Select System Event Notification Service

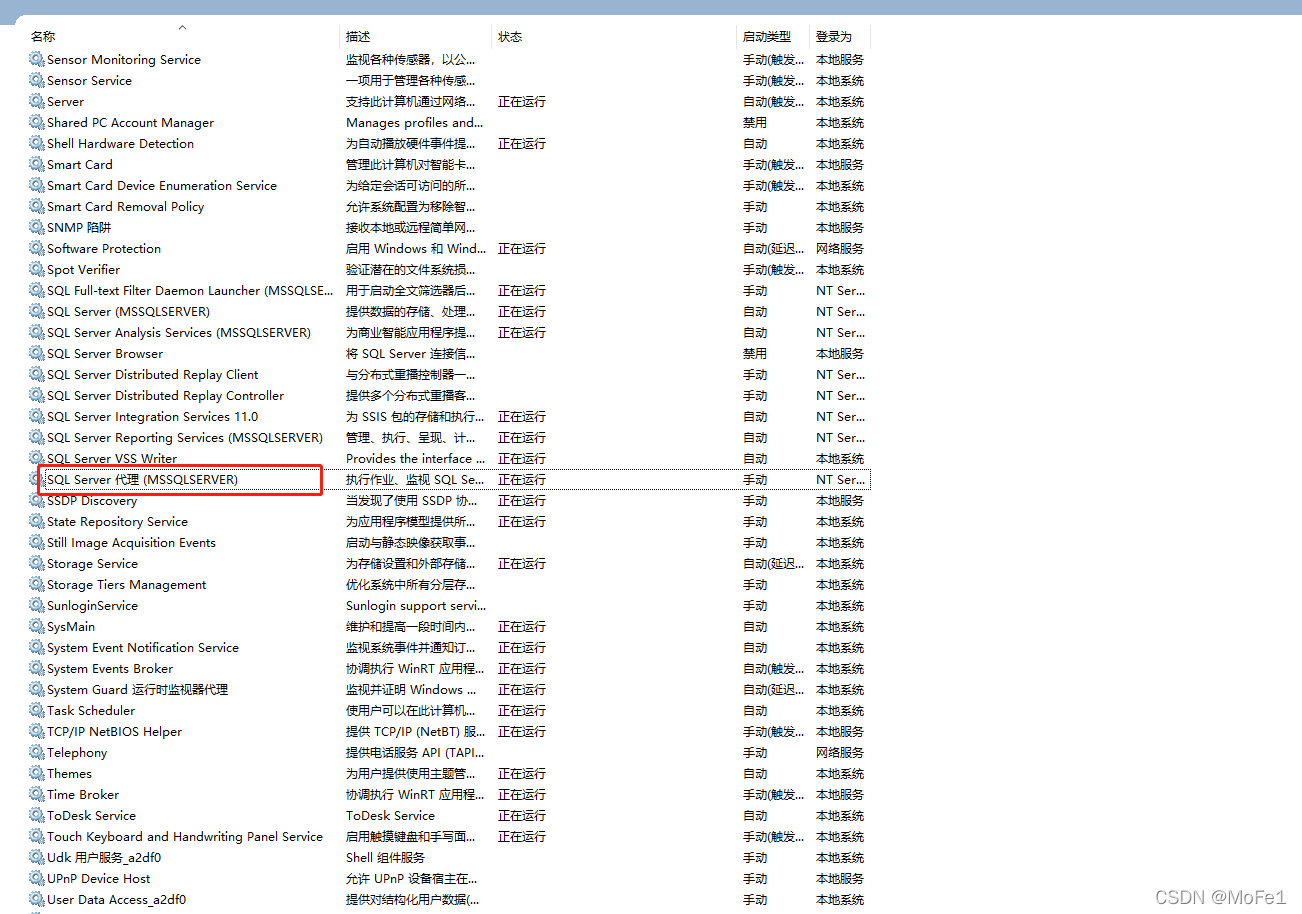143,647
